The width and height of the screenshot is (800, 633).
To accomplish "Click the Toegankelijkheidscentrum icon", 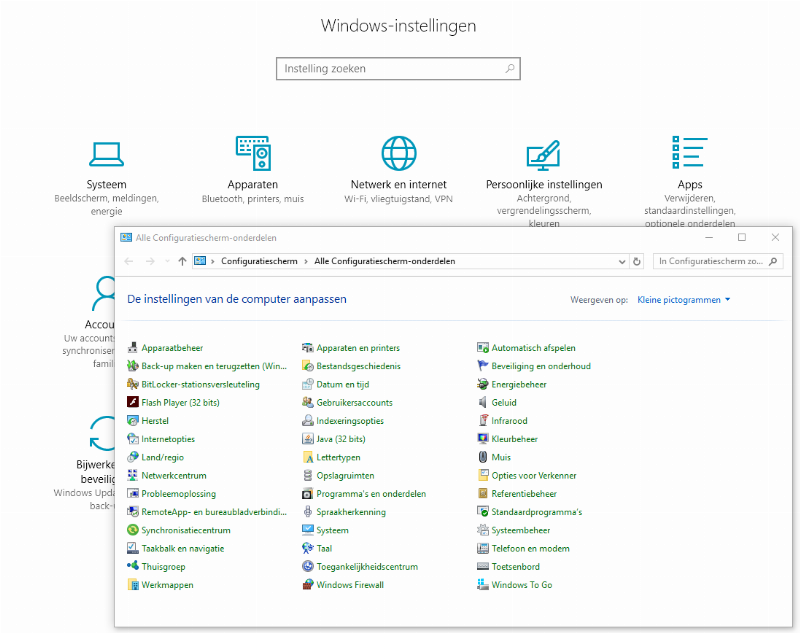I will (x=308, y=566).
